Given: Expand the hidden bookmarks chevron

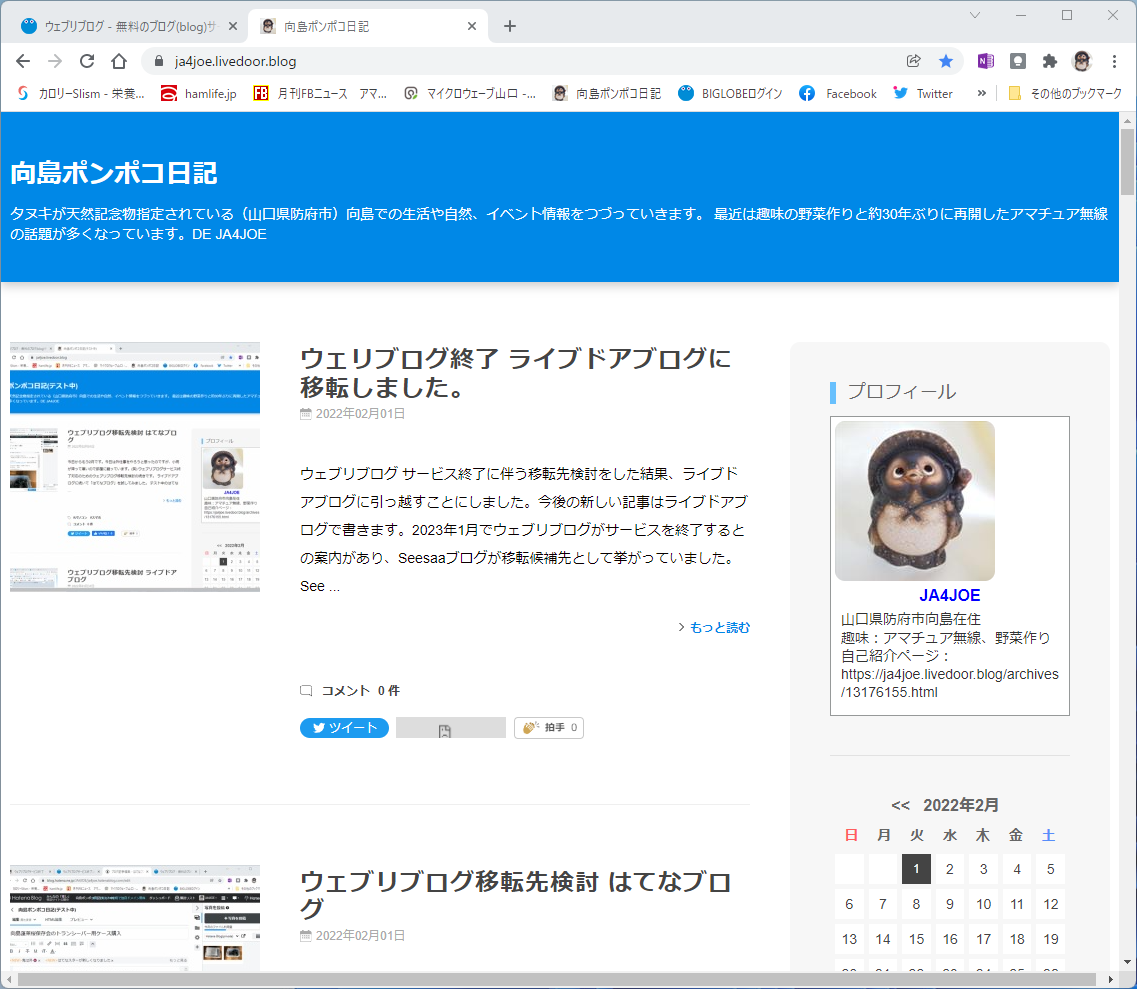Looking at the screenshot, I should (x=982, y=94).
